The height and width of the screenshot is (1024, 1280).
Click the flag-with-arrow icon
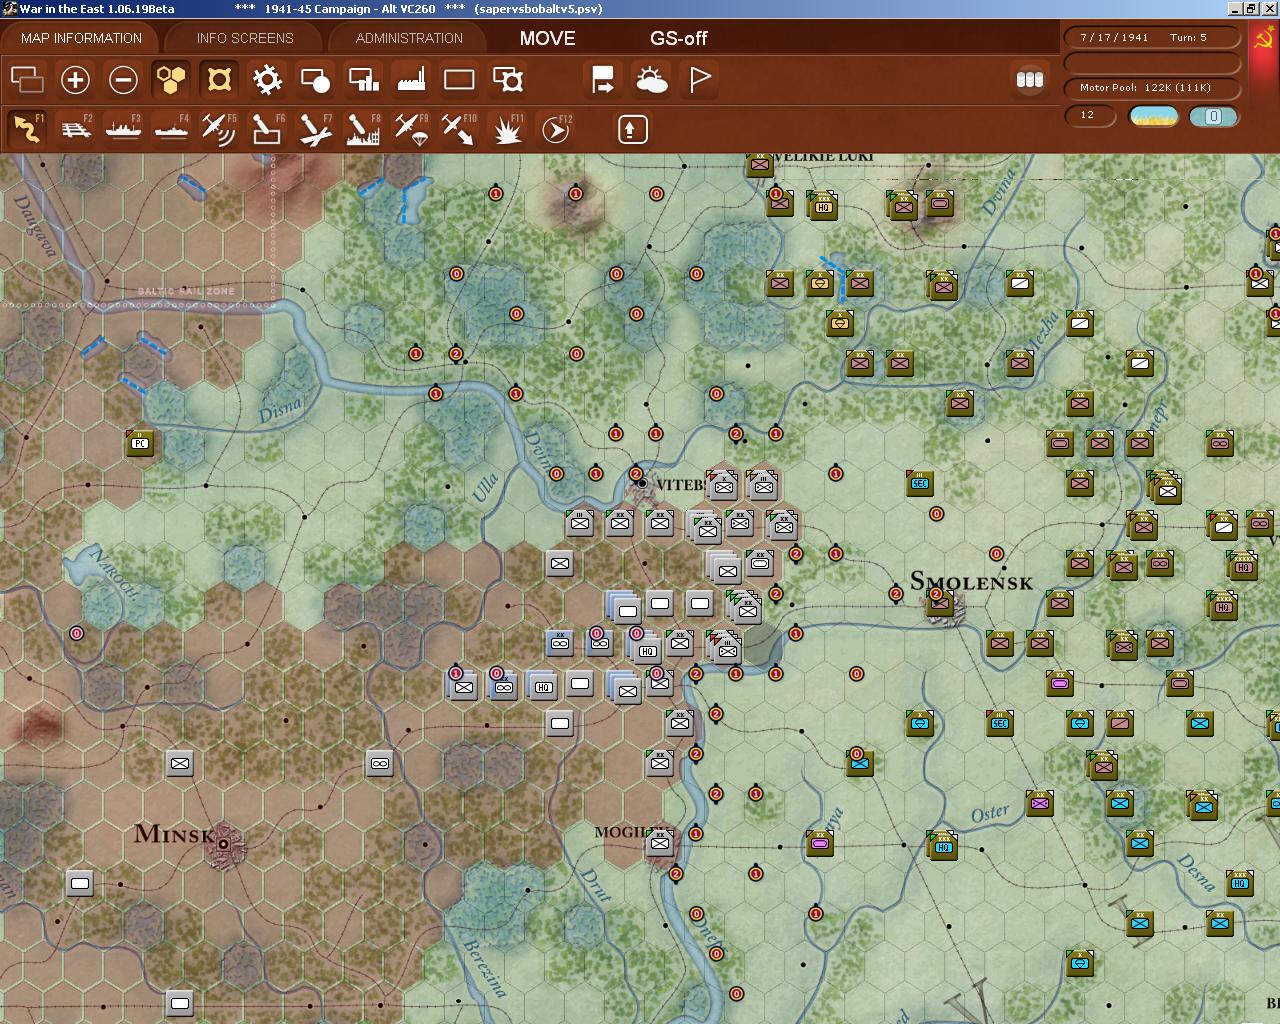tap(603, 79)
